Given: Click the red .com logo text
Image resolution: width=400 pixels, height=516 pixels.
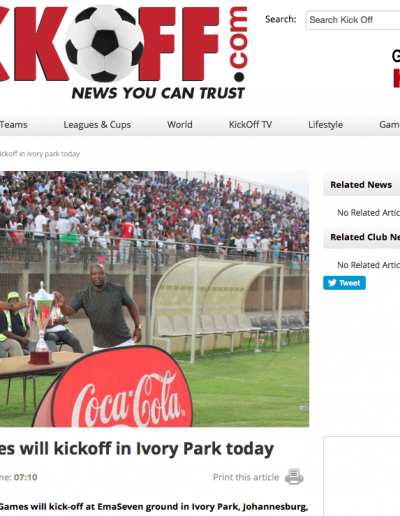Looking at the screenshot, I should click(239, 44).
